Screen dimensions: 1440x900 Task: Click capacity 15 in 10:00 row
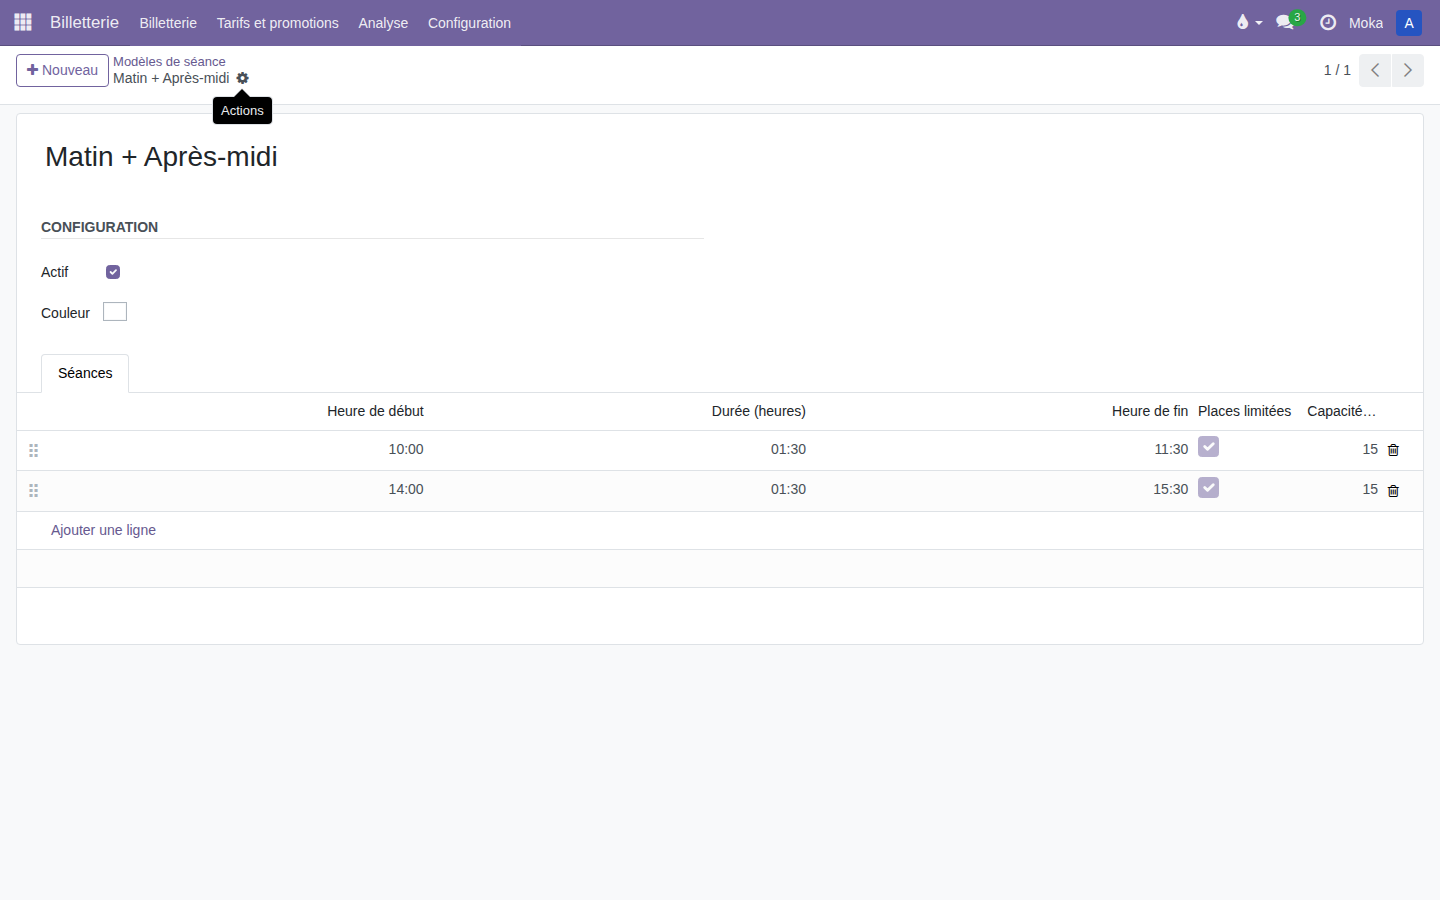click(1370, 449)
